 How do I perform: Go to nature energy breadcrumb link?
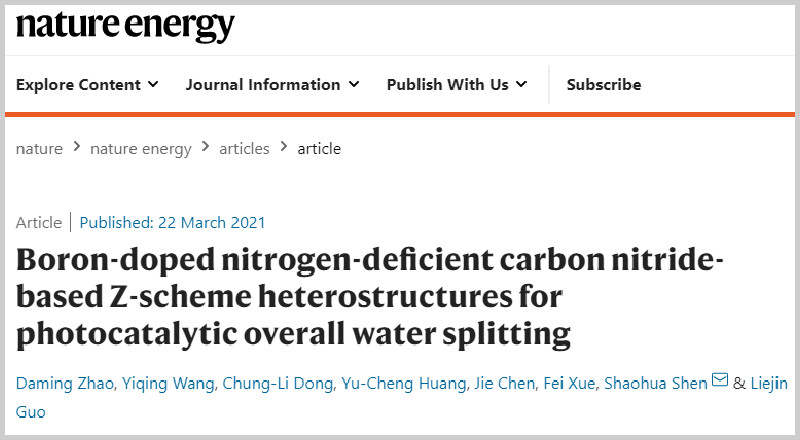tap(141, 149)
